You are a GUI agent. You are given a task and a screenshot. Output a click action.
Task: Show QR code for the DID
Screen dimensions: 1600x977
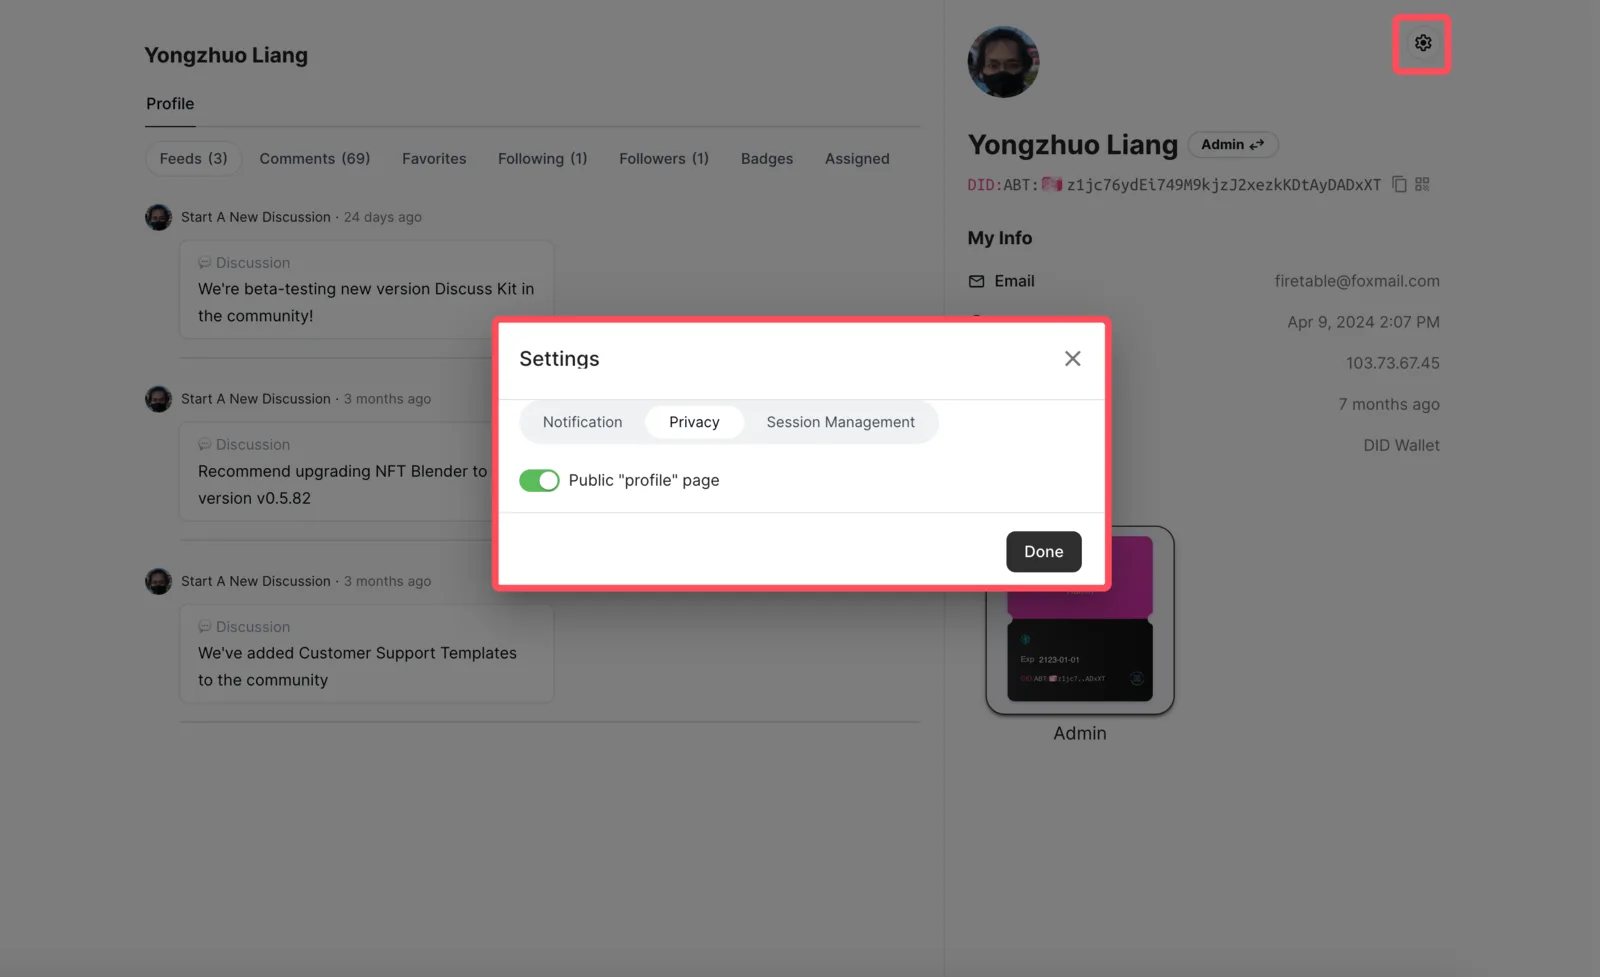[x=1422, y=184]
